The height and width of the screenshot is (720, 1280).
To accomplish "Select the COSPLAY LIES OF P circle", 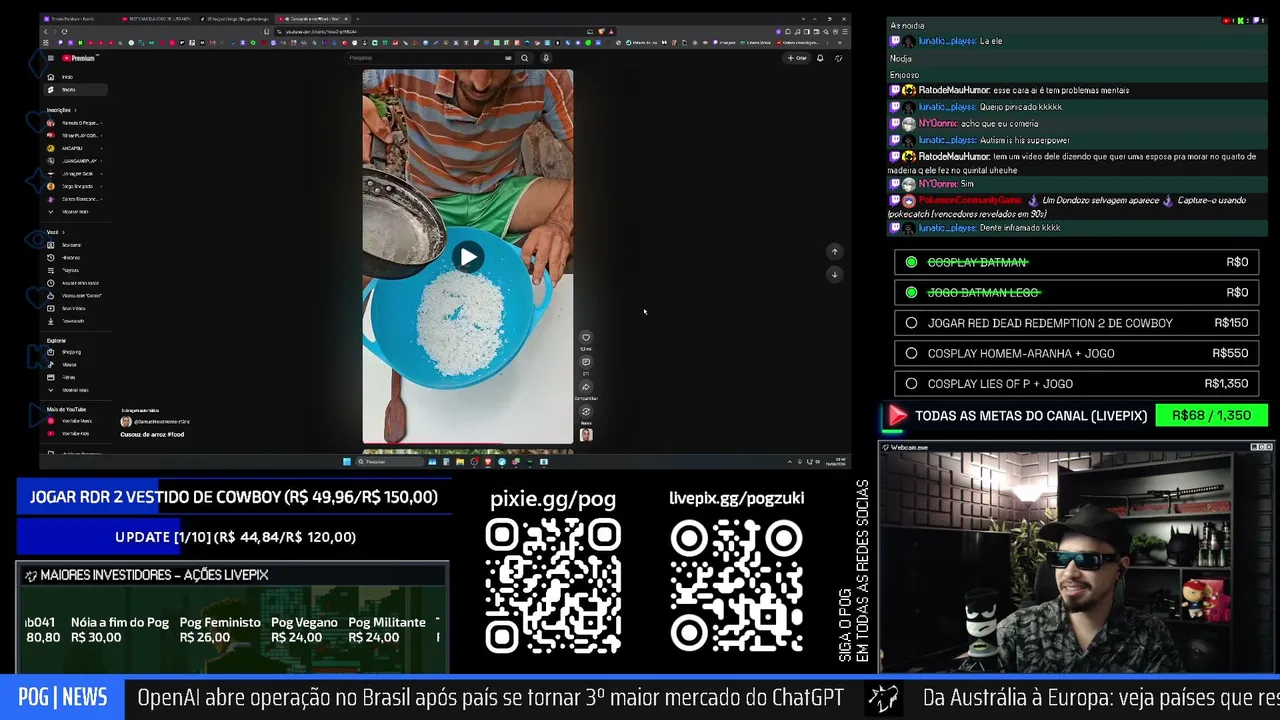I will (911, 384).
